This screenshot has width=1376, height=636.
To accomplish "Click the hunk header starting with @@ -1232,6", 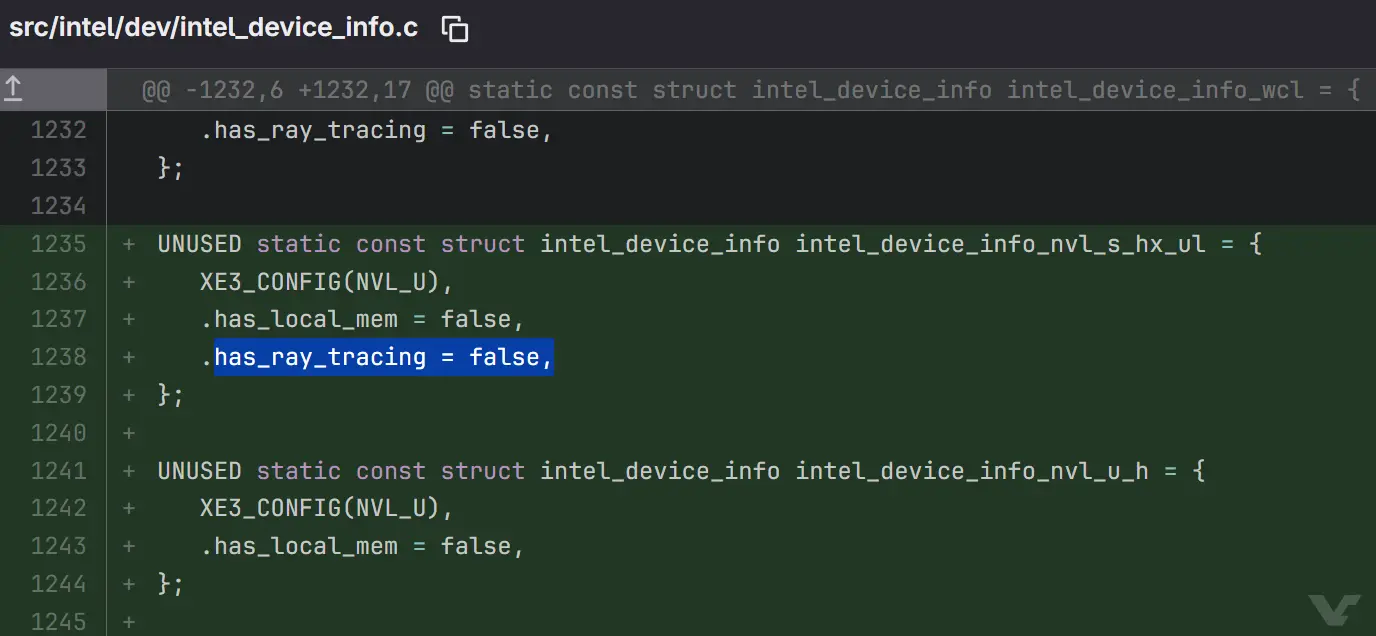I will [750, 91].
